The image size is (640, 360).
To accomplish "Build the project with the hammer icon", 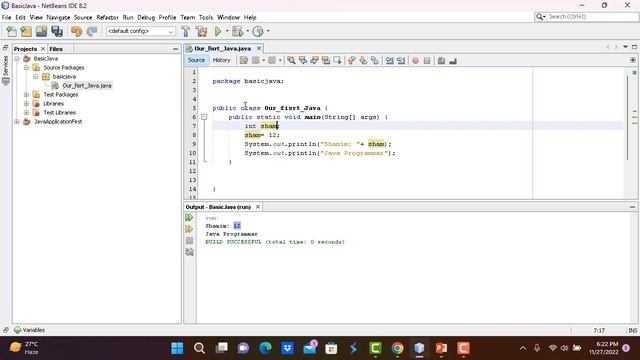I will tap(186, 31).
